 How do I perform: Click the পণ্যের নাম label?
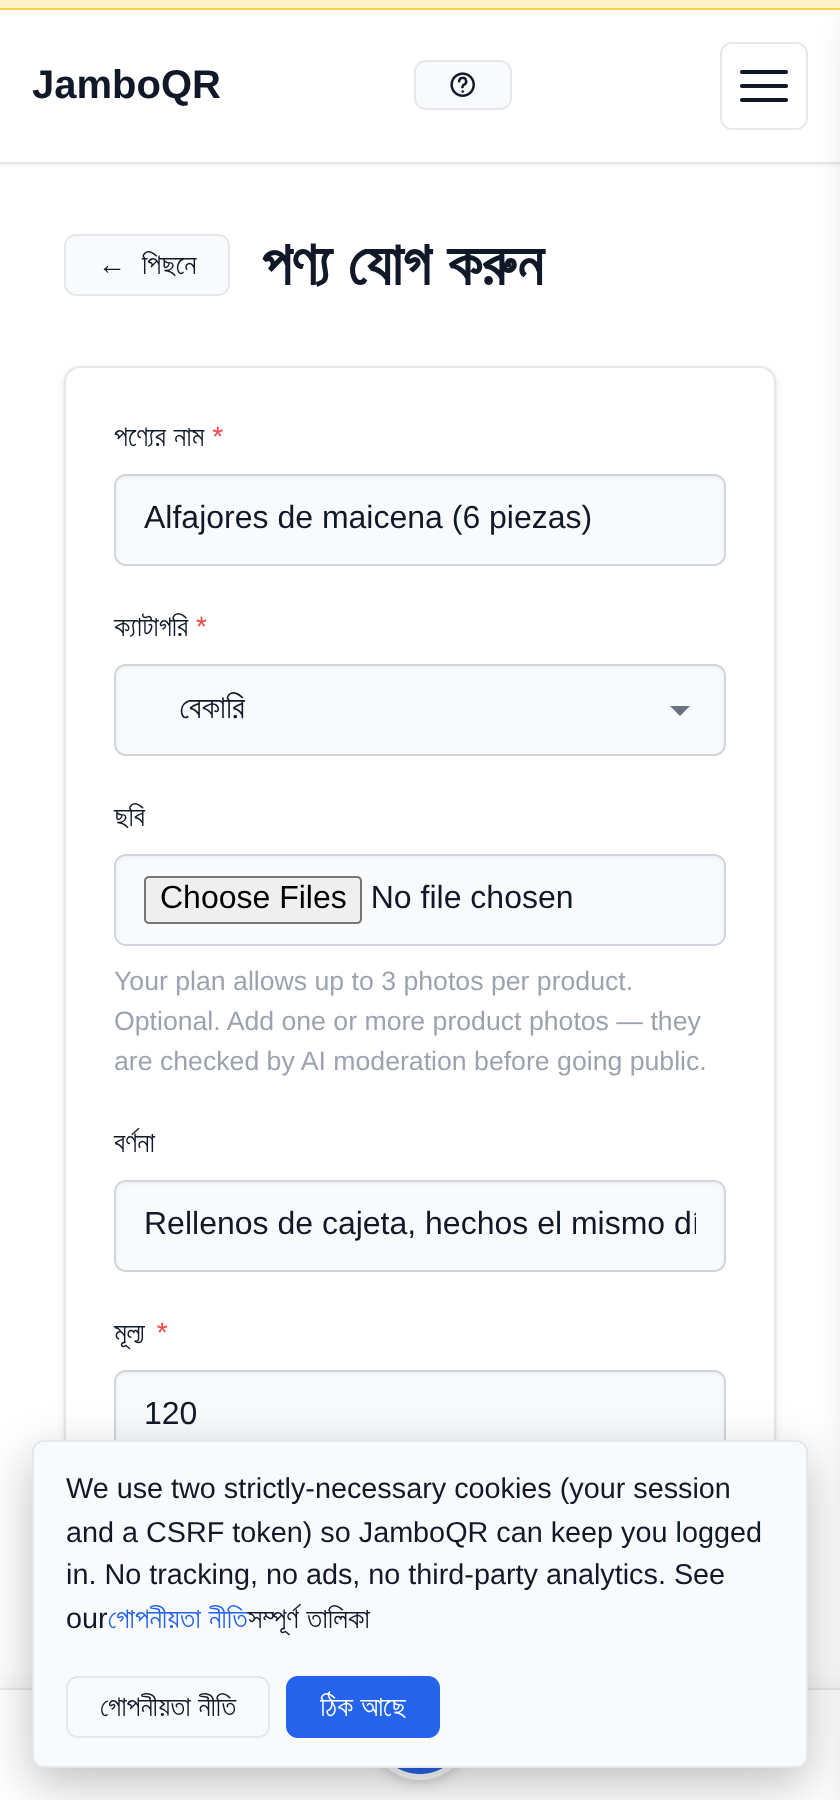(160, 437)
